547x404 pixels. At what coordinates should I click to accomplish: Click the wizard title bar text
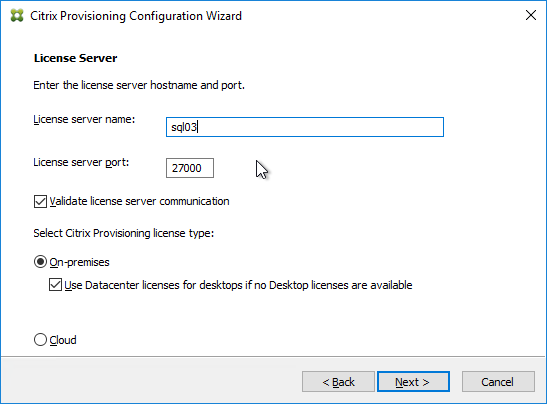tap(136, 16)
